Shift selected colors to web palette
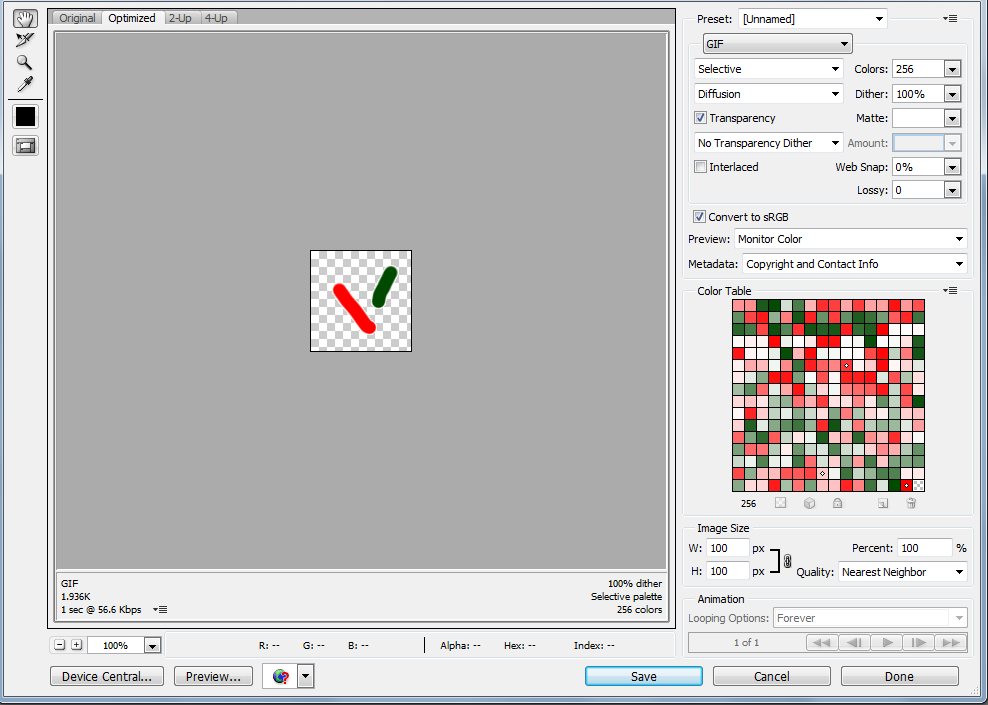988x705 pixels. (809, 503)
